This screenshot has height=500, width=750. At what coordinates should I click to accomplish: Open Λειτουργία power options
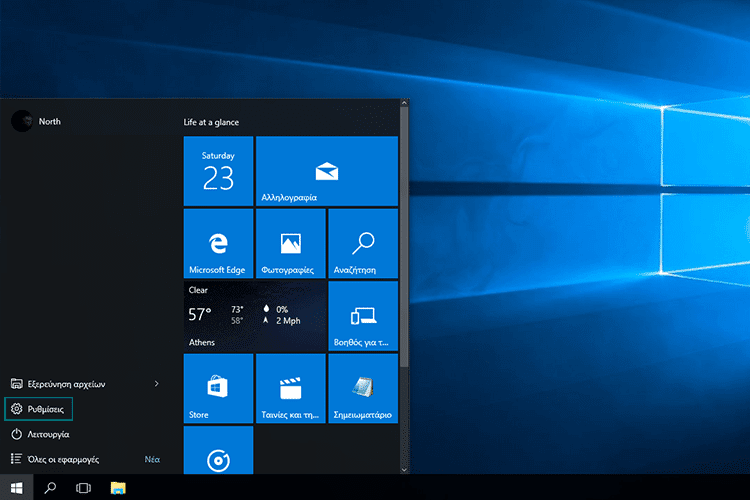tap(40, 434)
